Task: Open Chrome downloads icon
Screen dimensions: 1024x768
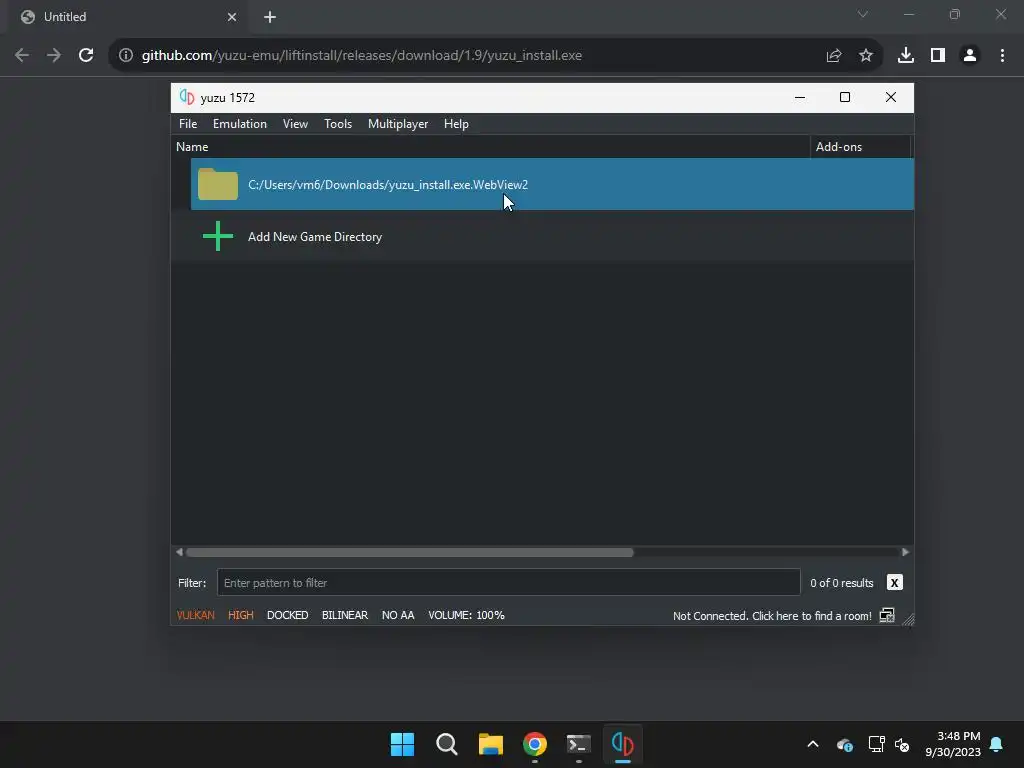Action: click(x=906, y=56)
